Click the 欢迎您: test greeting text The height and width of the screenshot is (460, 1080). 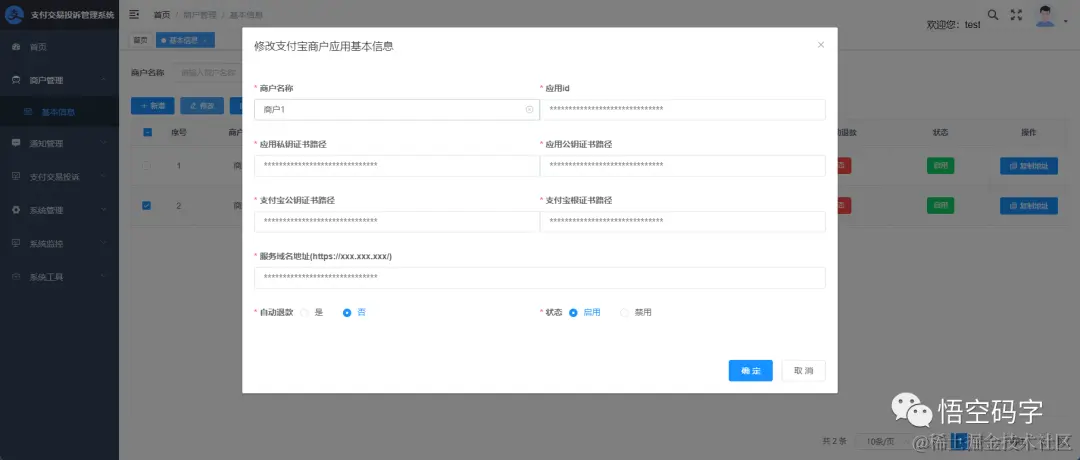click(953, 25)
